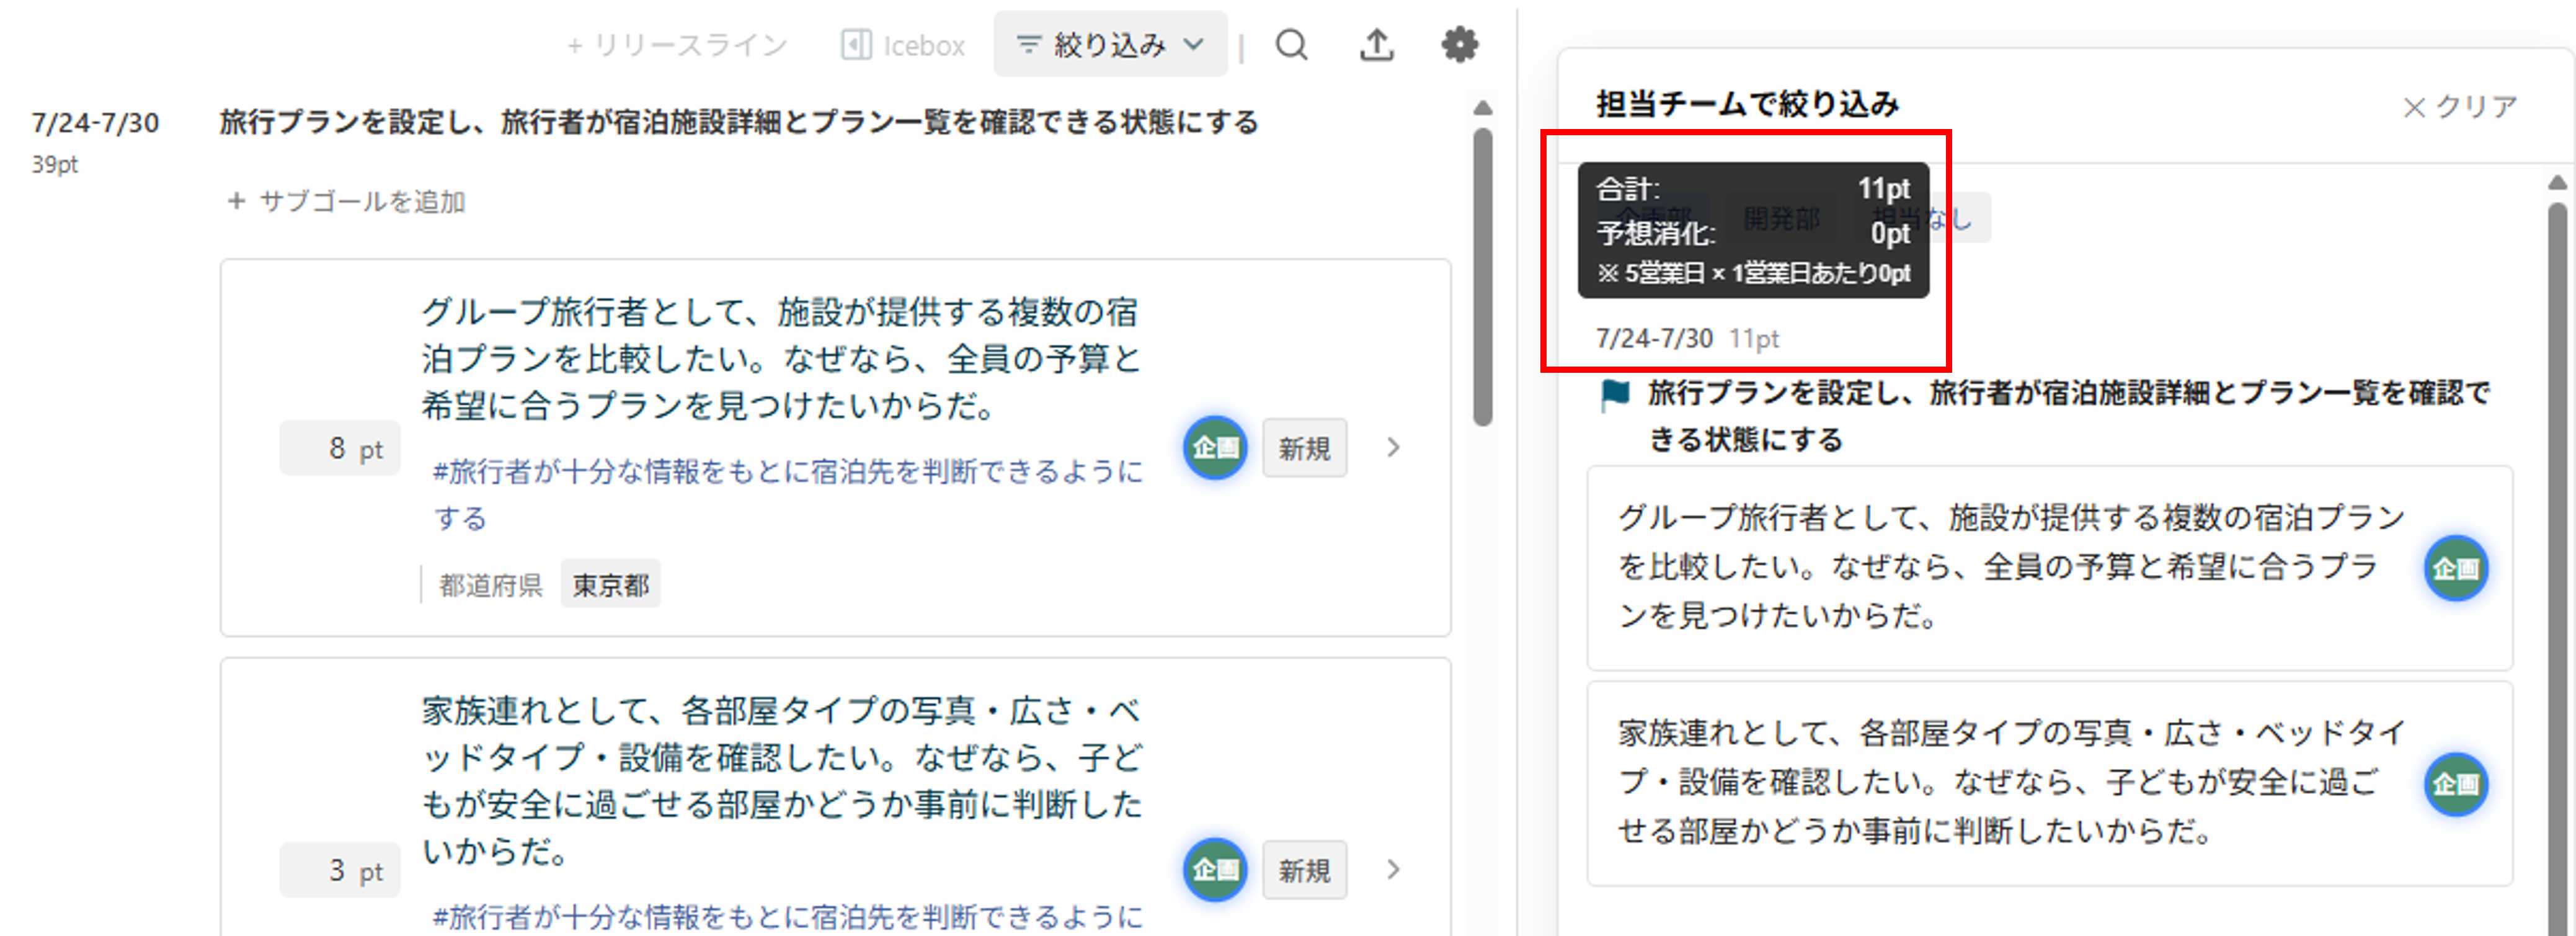Screen dimensions: 2576x936
Task: Expand the 3 pt card with its chevron
Action: [1394, 870]
